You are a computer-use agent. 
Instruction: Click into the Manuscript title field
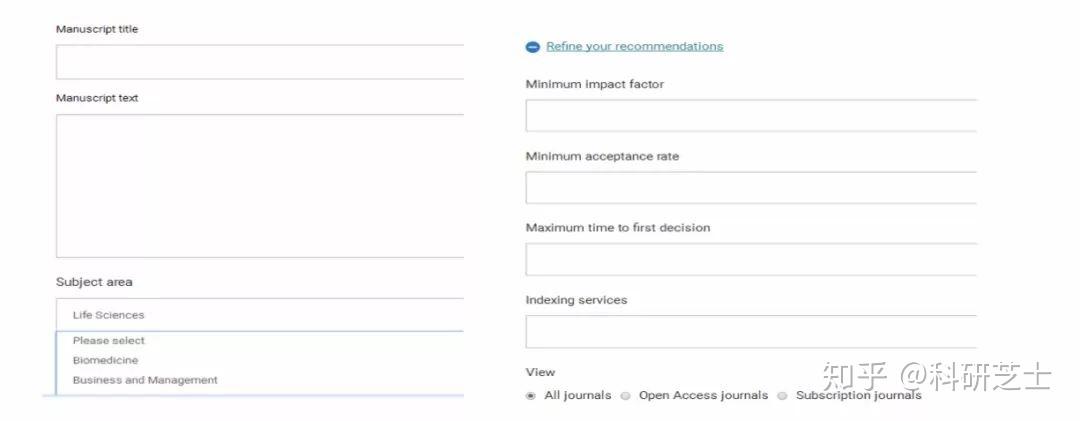pyautogui.click(x=260, y=62)
